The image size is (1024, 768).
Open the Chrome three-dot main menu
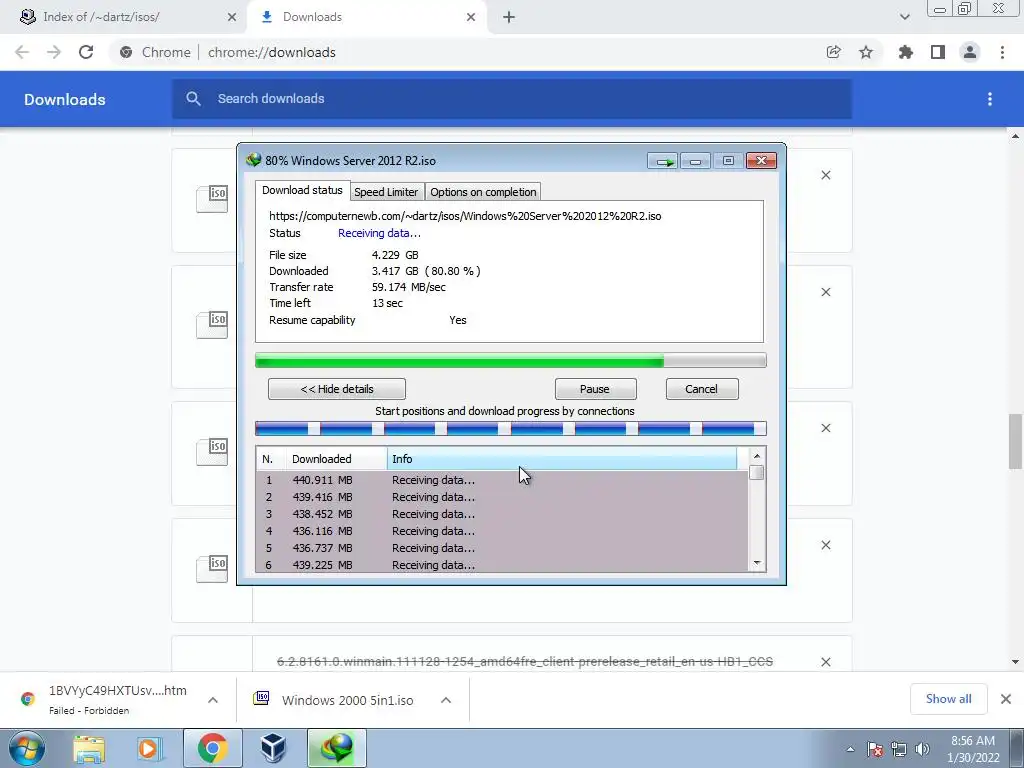point(1002,52)
